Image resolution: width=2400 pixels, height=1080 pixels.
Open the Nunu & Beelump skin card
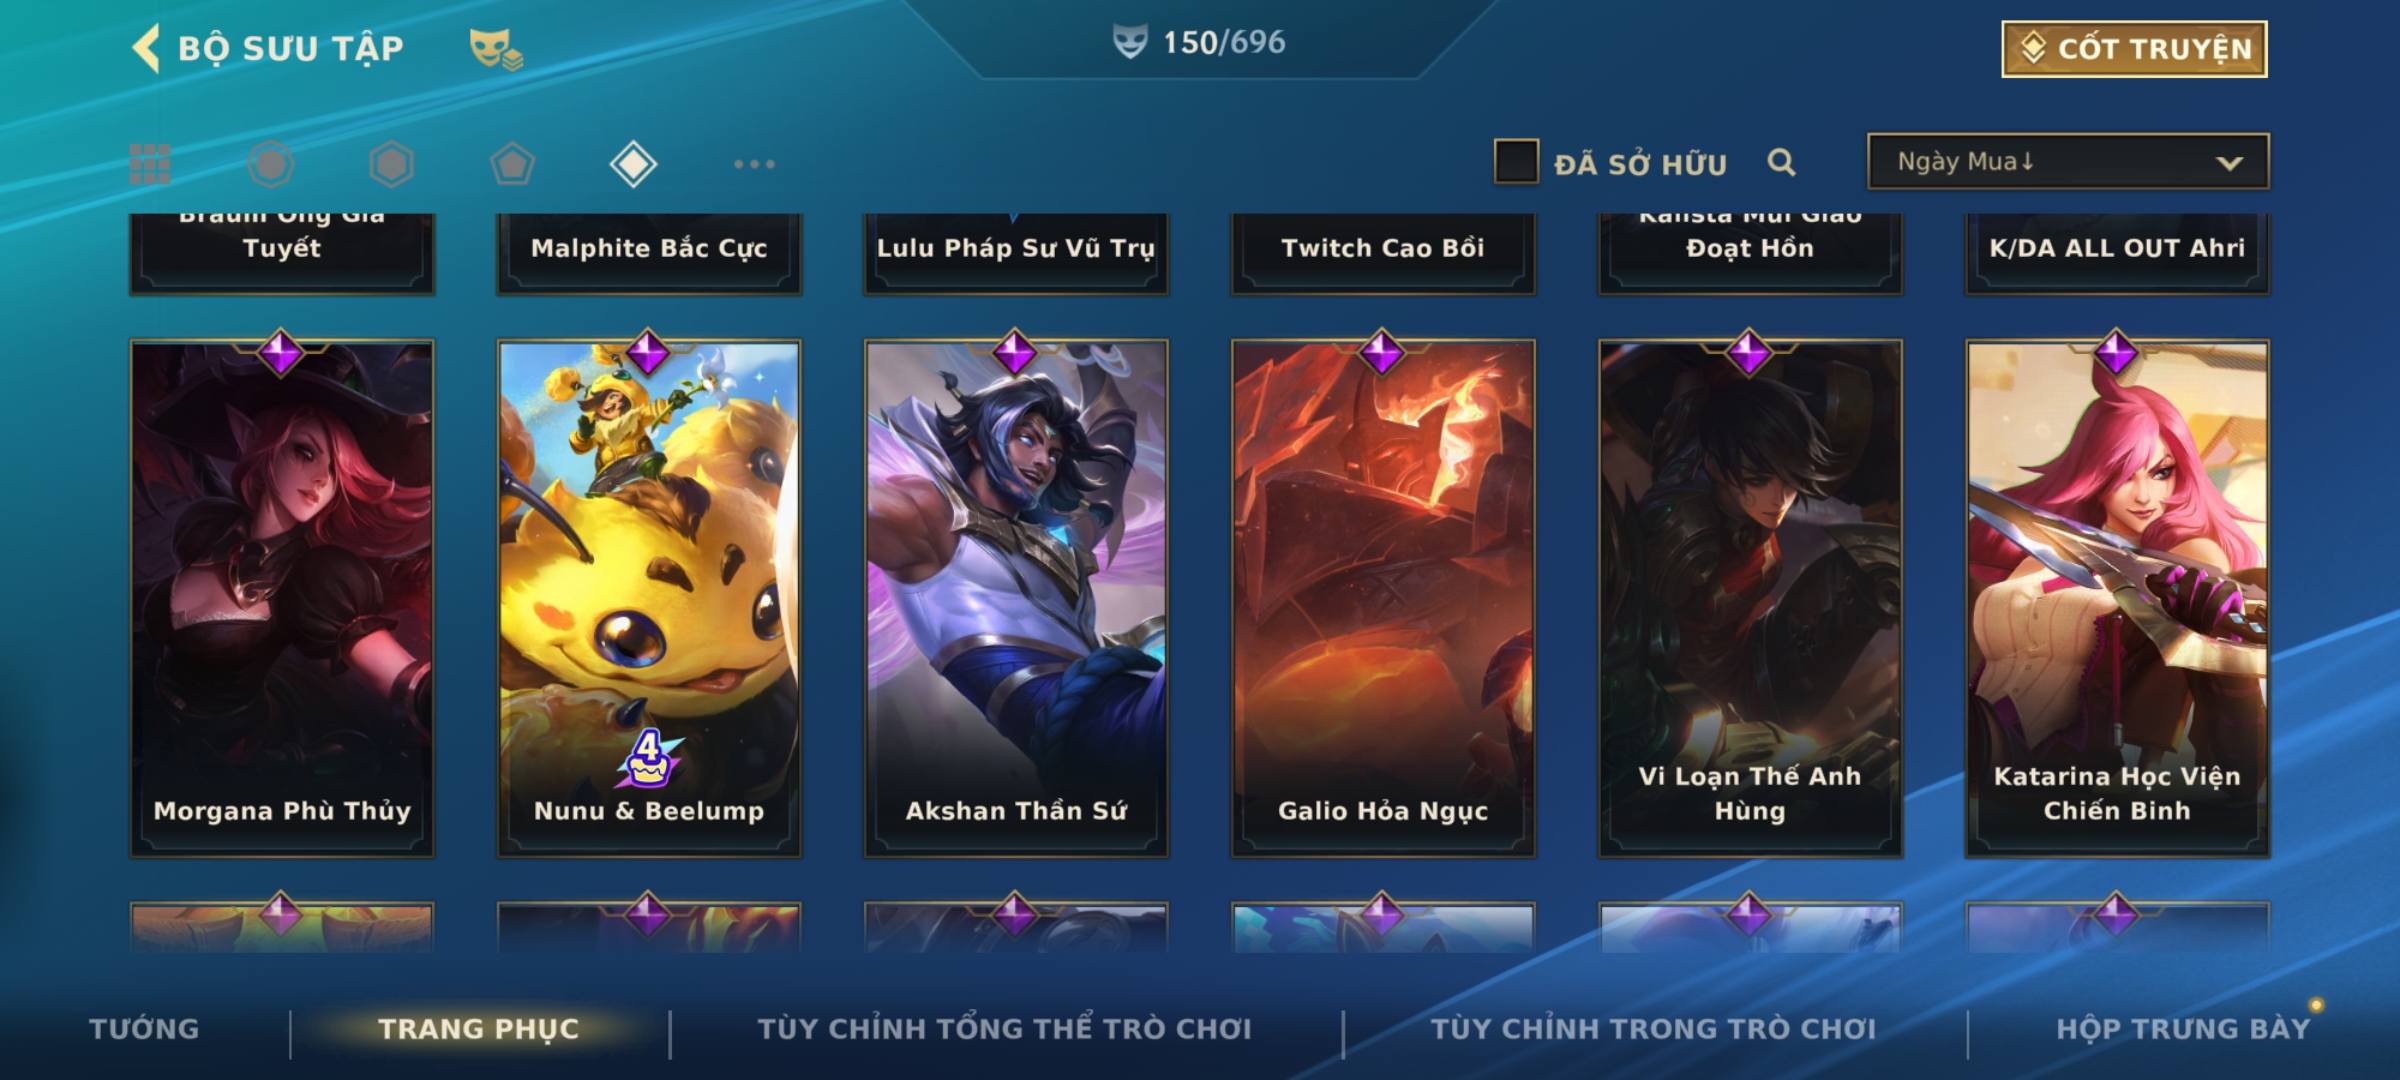point(649,598)
